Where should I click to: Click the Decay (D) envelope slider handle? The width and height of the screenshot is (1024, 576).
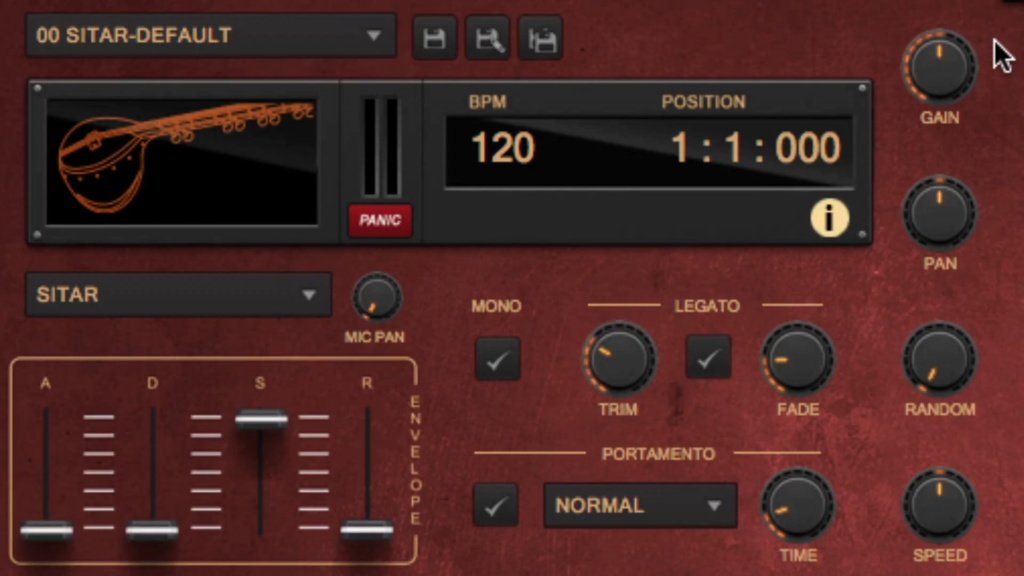pos(152,530)
